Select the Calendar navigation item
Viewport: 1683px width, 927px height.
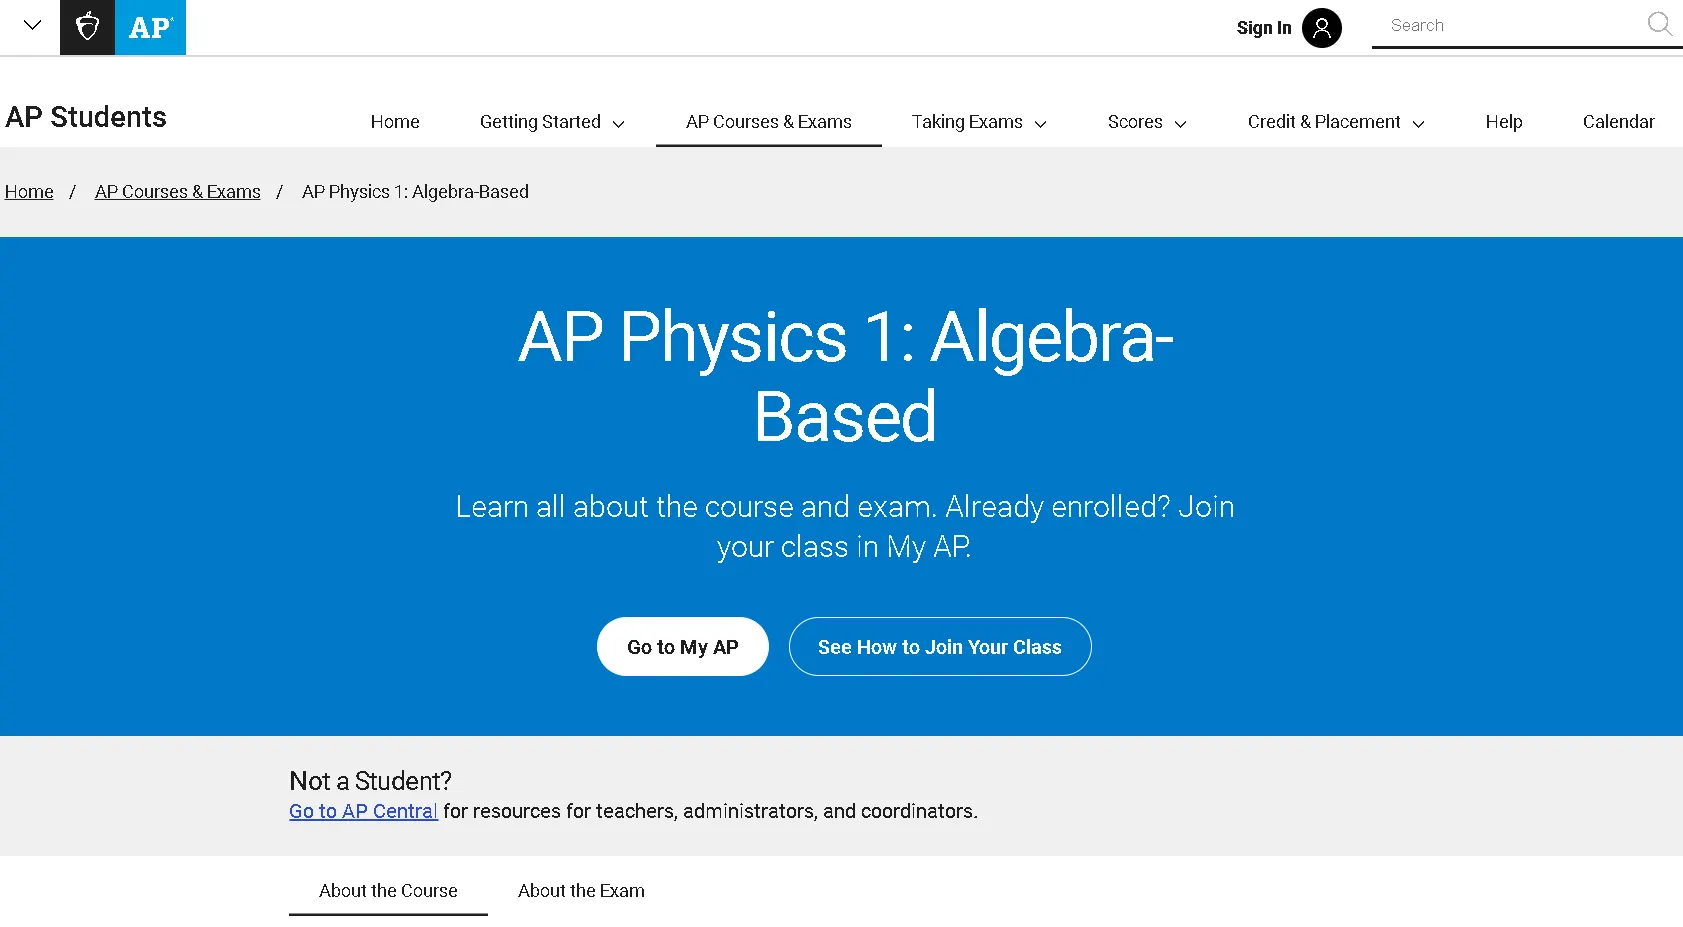1618,121
